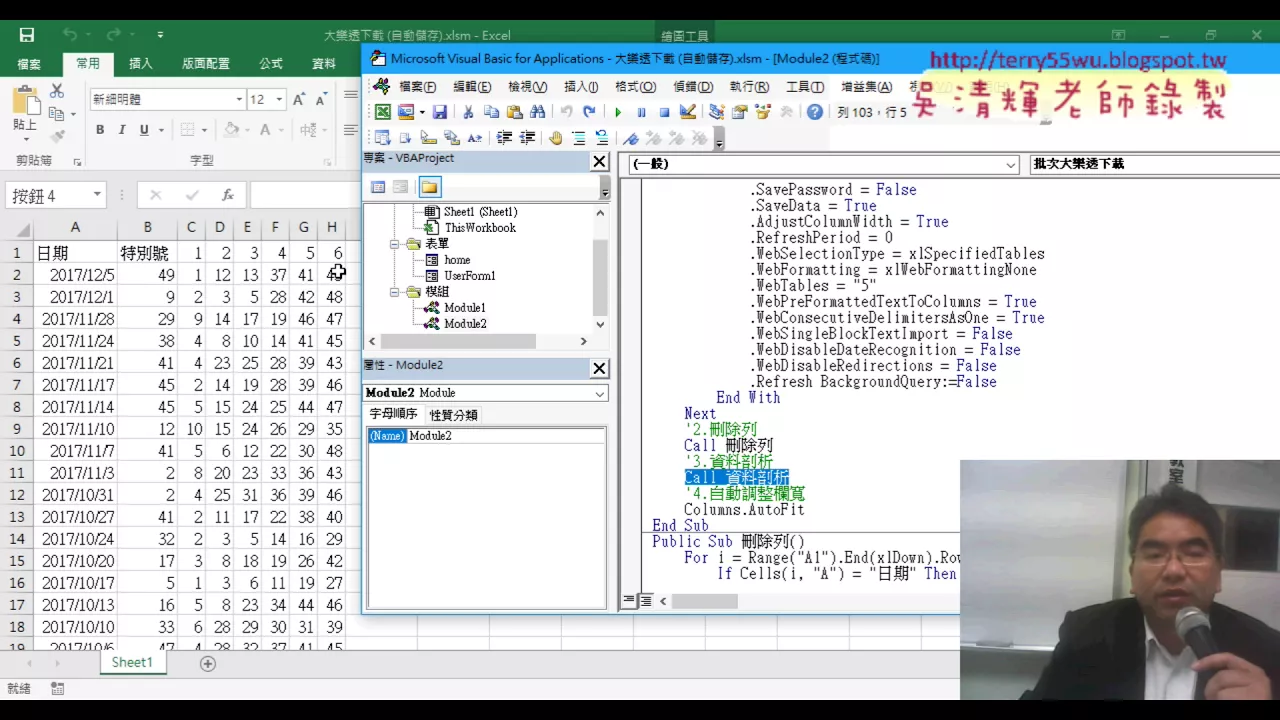
Task: Toggle Bookmark flag icon in edit toolbar
Action: point(631,138)
